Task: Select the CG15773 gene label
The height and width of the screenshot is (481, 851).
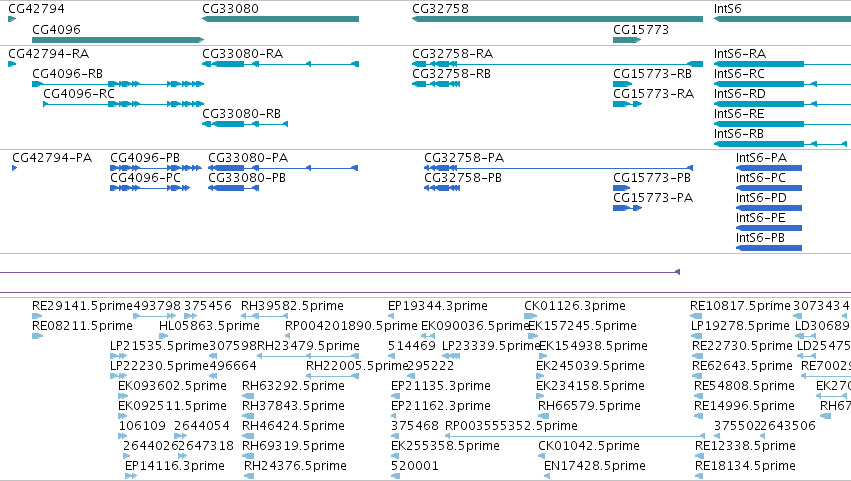Action: (640, 29)
